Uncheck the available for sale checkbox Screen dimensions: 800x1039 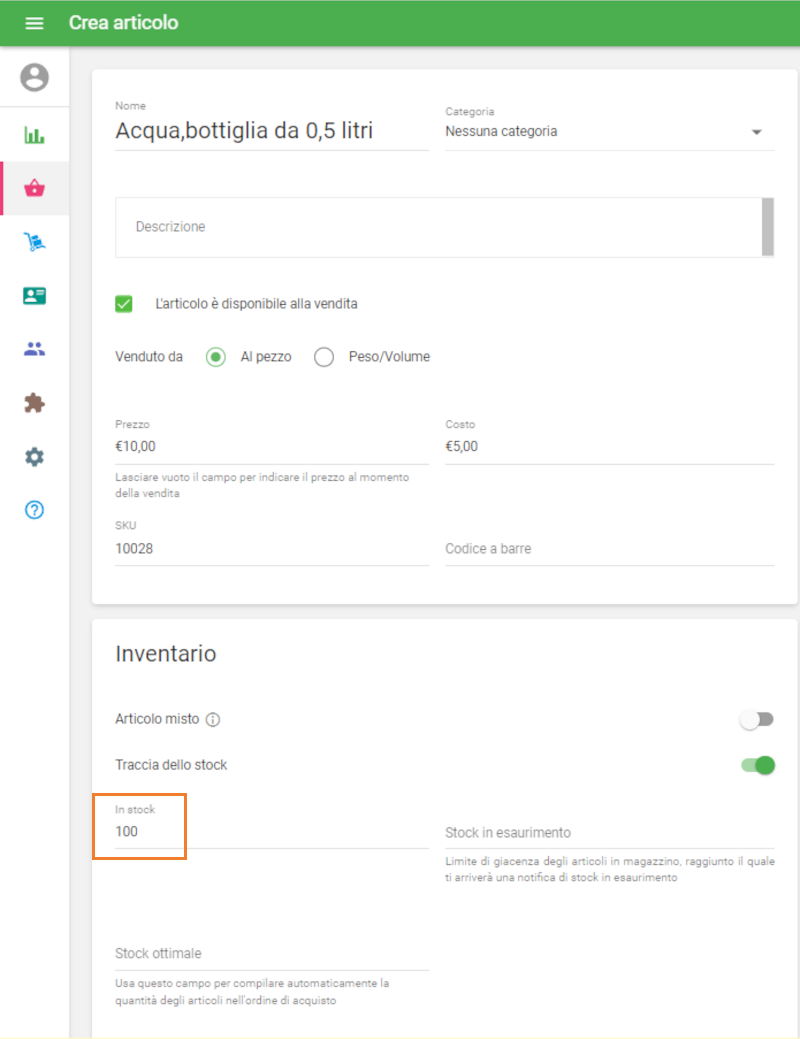coord(124,304)
